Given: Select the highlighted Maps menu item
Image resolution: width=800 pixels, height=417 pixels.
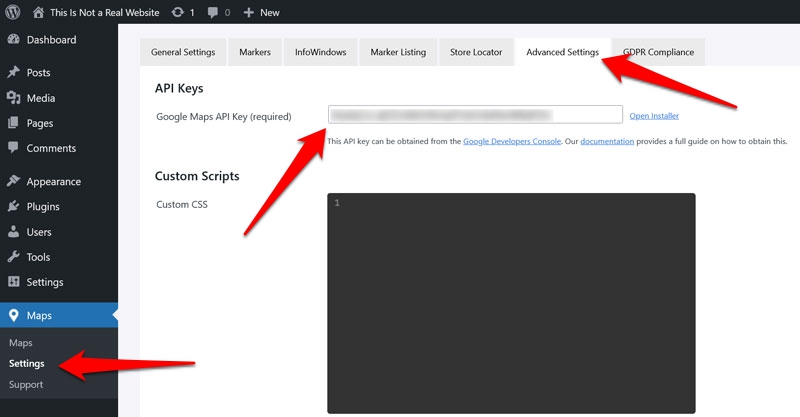Looking at the screenshot, I should pos(59,315).
